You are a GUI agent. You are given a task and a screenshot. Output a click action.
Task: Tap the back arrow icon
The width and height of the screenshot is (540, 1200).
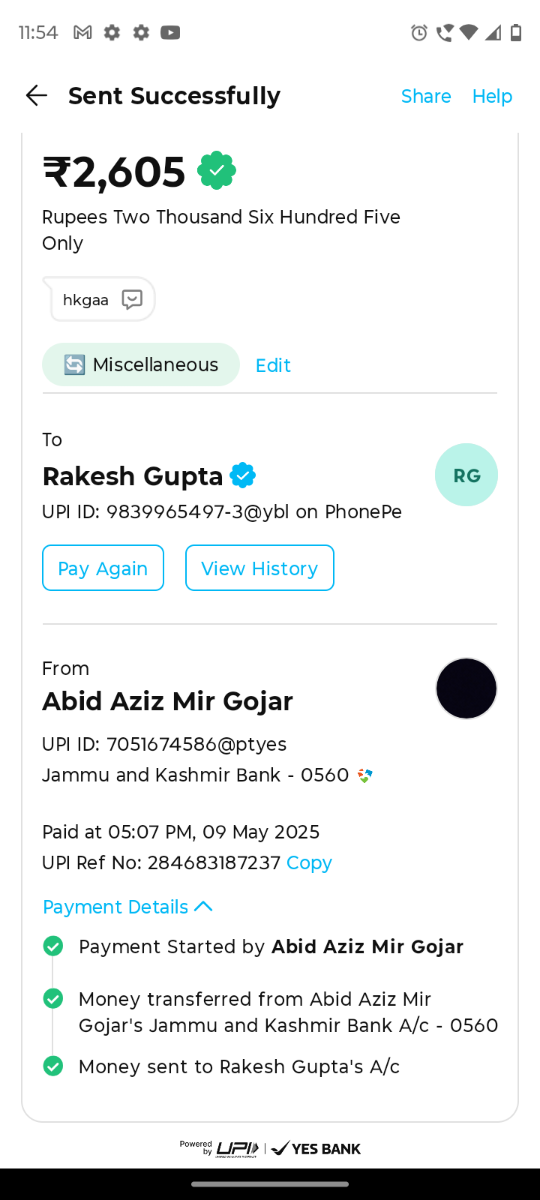tap(36, 96)
